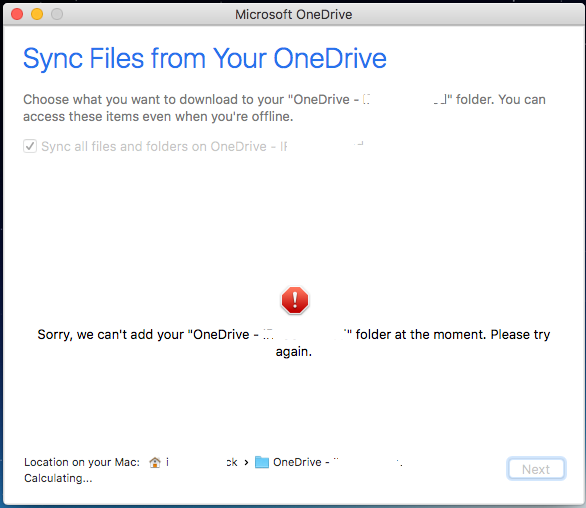This screenshot has width=586, height=508.
Task: Click the 'Calculating...' status text
Action: tap(58, 478)
